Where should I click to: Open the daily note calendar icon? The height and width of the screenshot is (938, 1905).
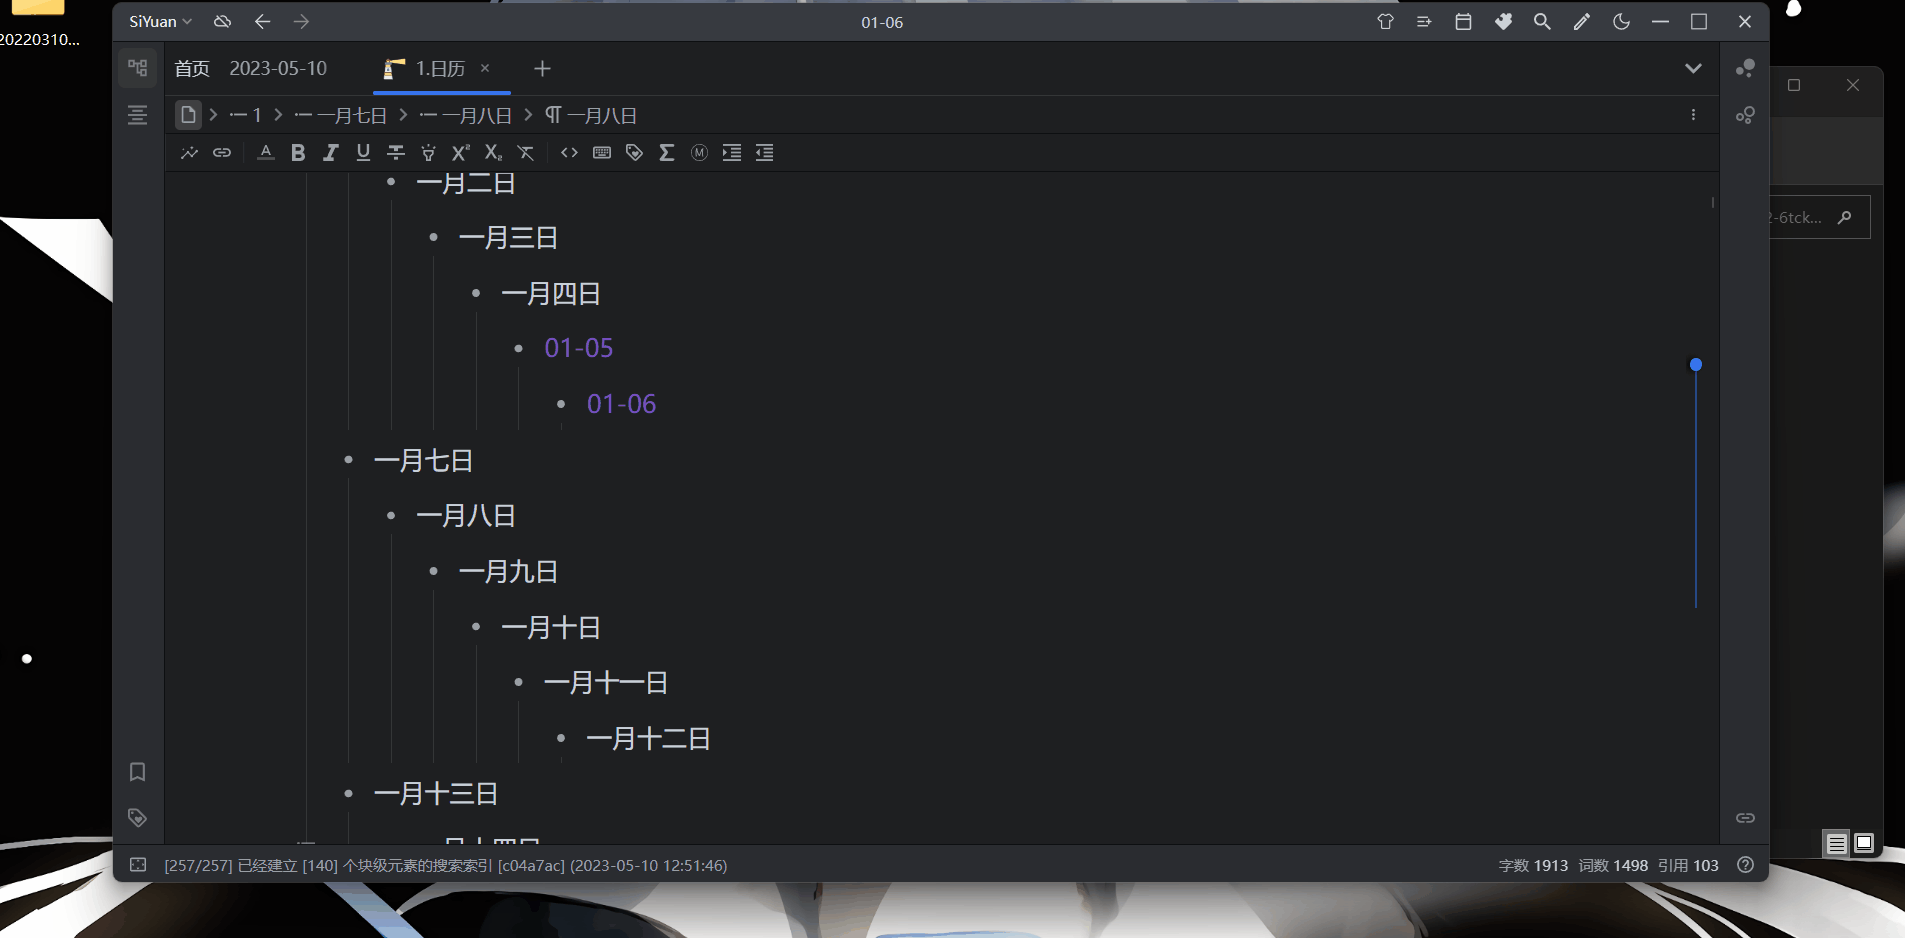[x=1463, y=21]
